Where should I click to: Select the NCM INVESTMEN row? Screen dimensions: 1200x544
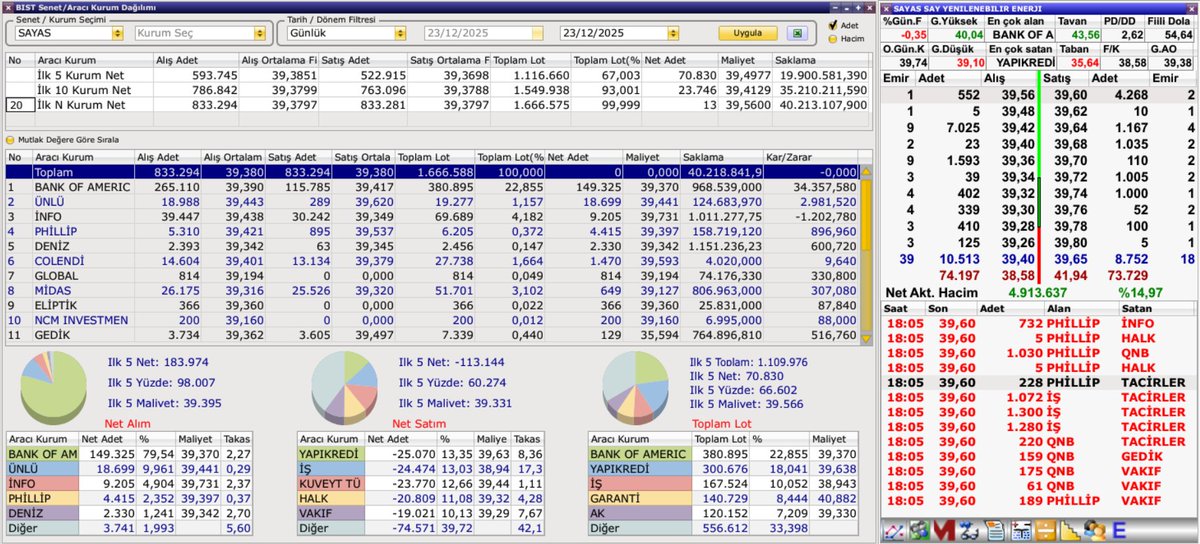pos(433,320)
